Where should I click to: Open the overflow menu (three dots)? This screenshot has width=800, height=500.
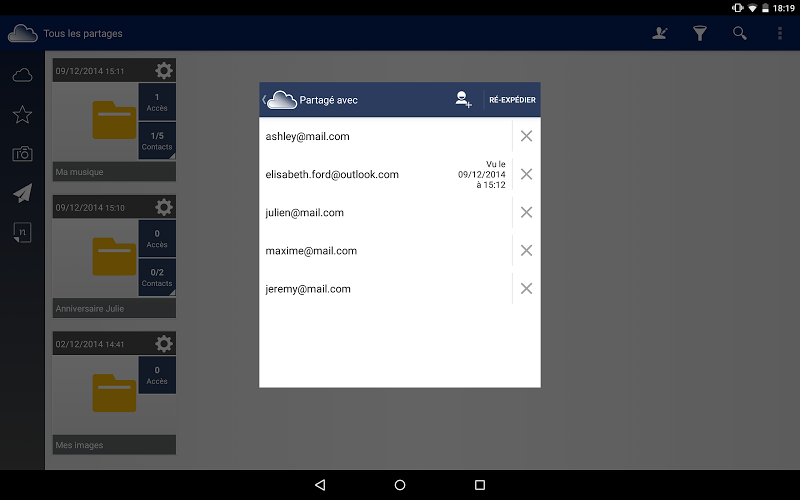click(x=780, y=34)
